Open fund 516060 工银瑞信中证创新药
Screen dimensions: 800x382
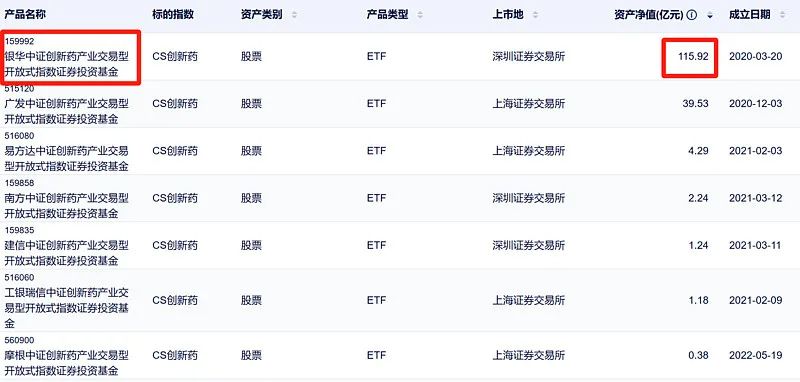click(x=67, y=300)
